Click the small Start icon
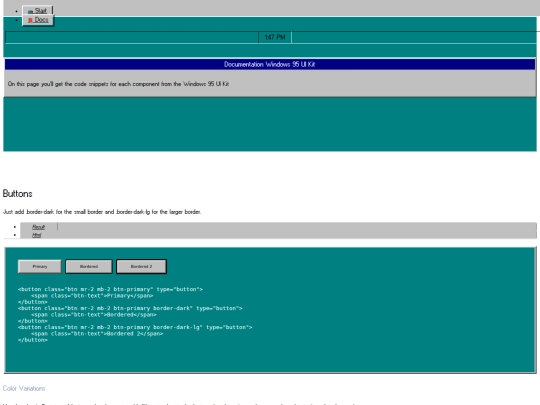Image resolution: width=540 pixels, height=405 pixels. [x=30, y=11]
